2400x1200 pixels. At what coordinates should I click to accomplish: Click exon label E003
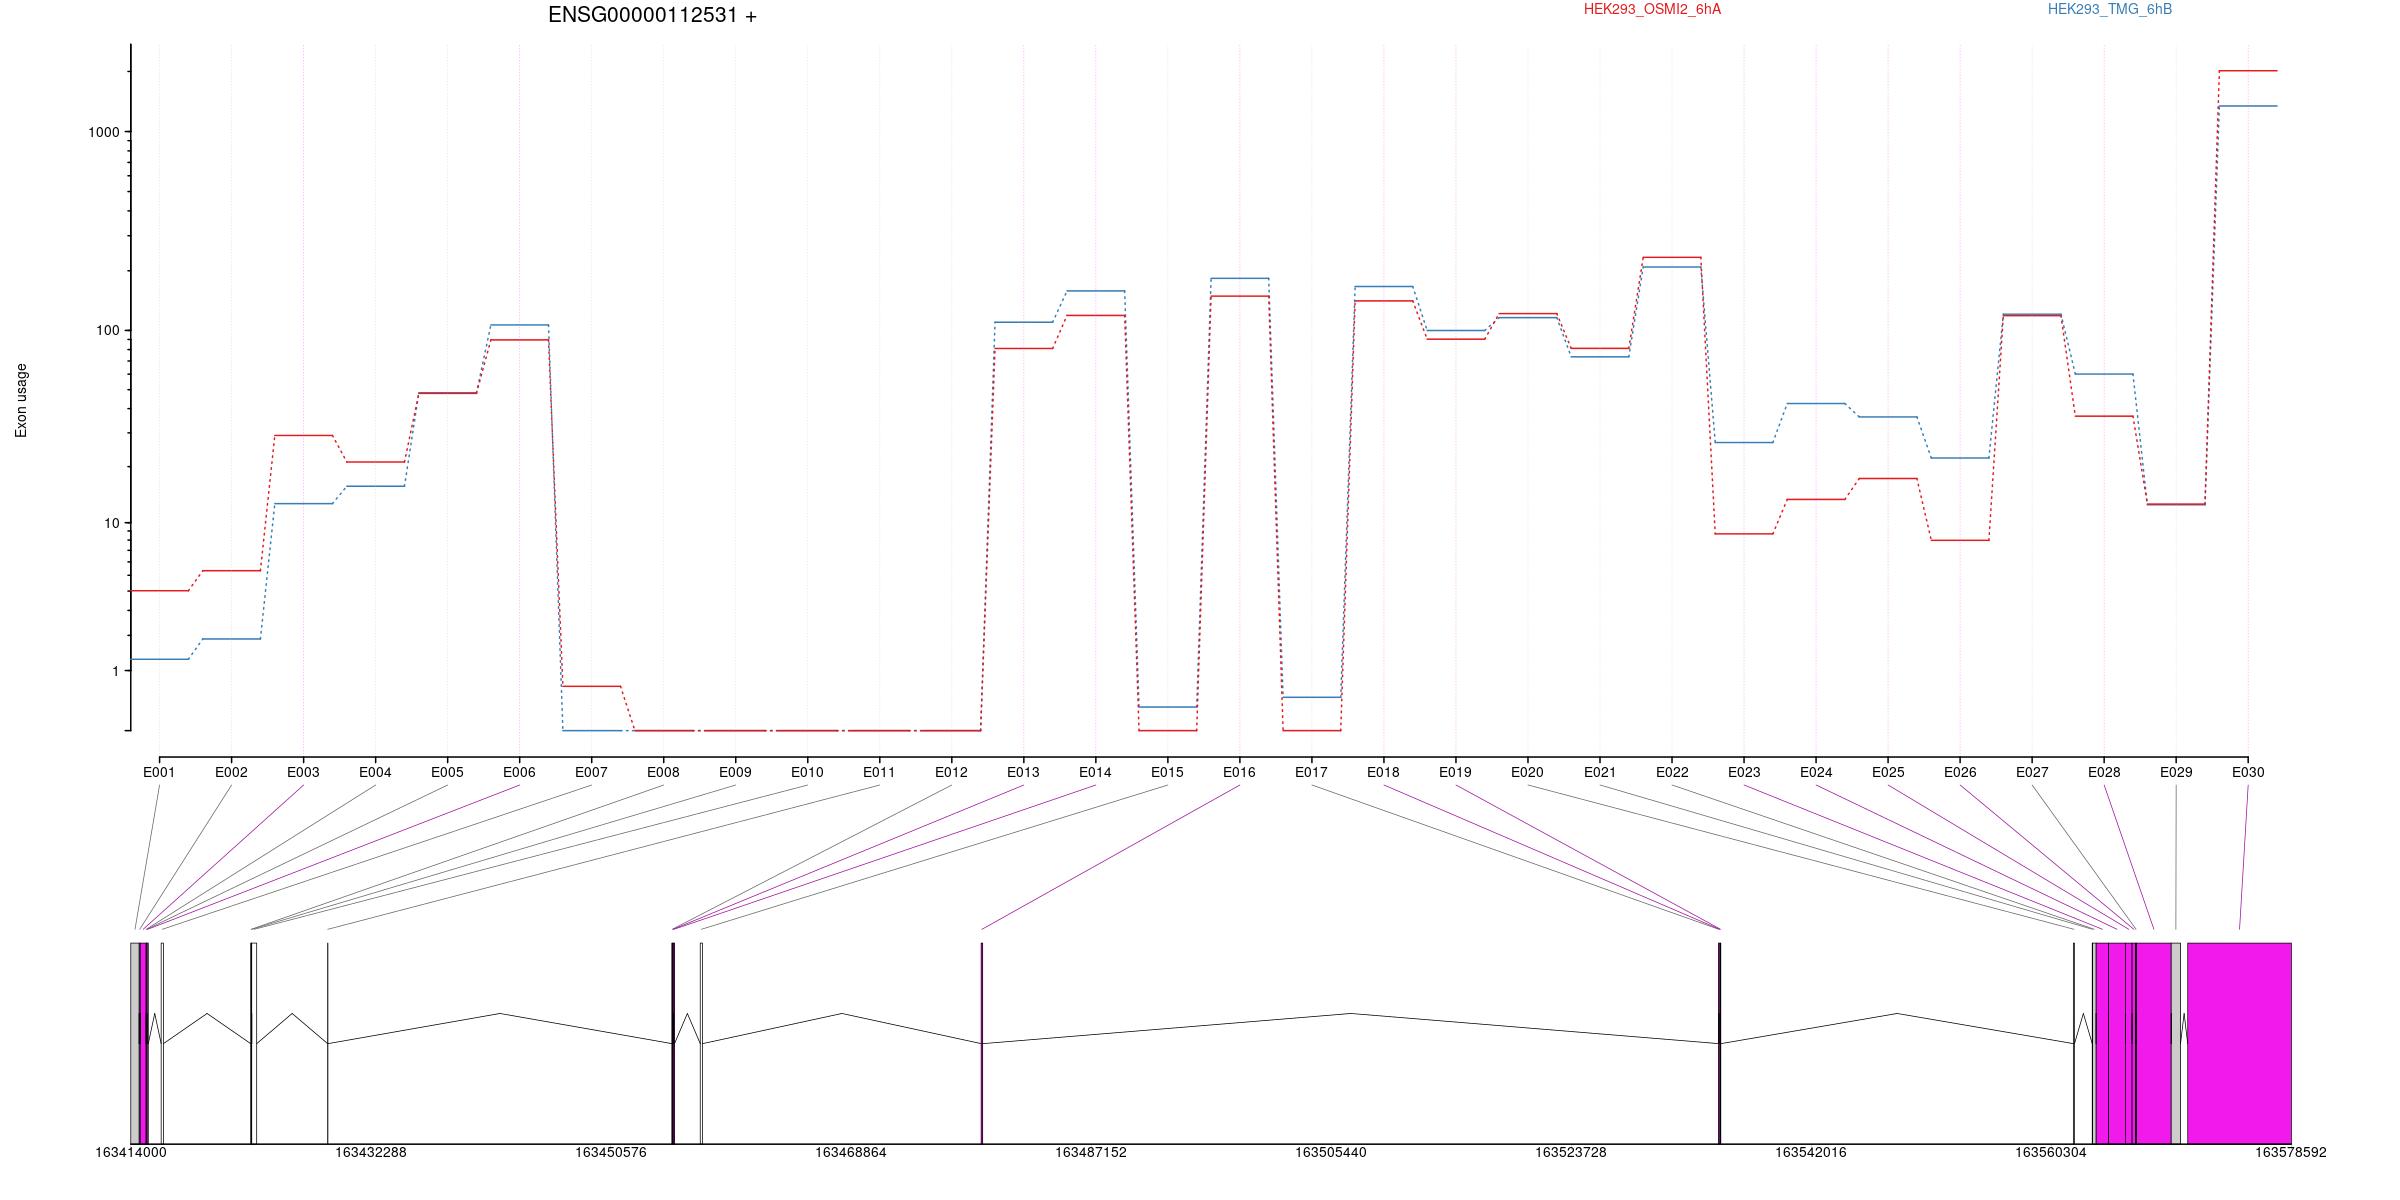coord(303,772)
